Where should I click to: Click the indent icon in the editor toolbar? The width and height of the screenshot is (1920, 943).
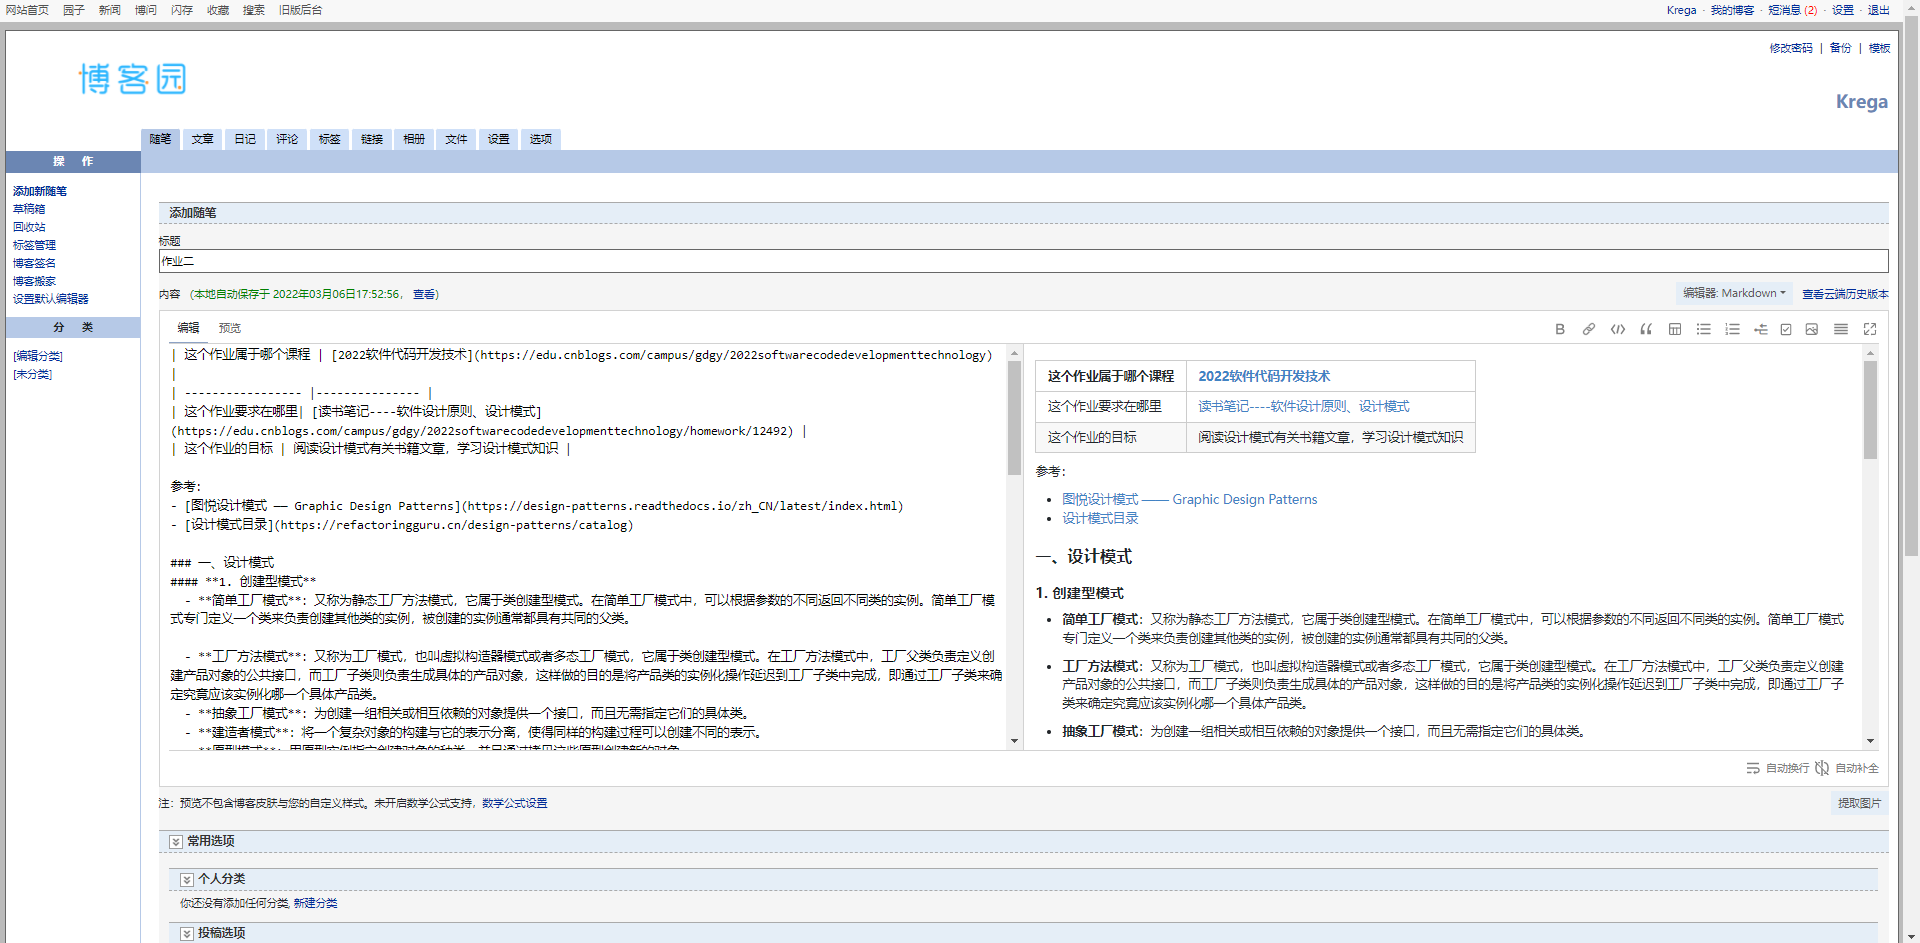(x=1761, y=329)
